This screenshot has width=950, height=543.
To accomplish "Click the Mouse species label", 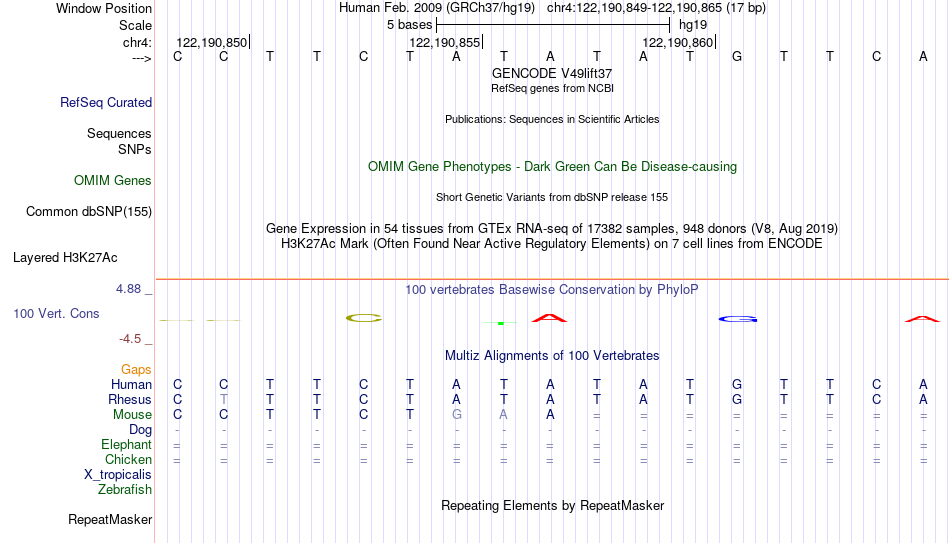I will (132, 415).
